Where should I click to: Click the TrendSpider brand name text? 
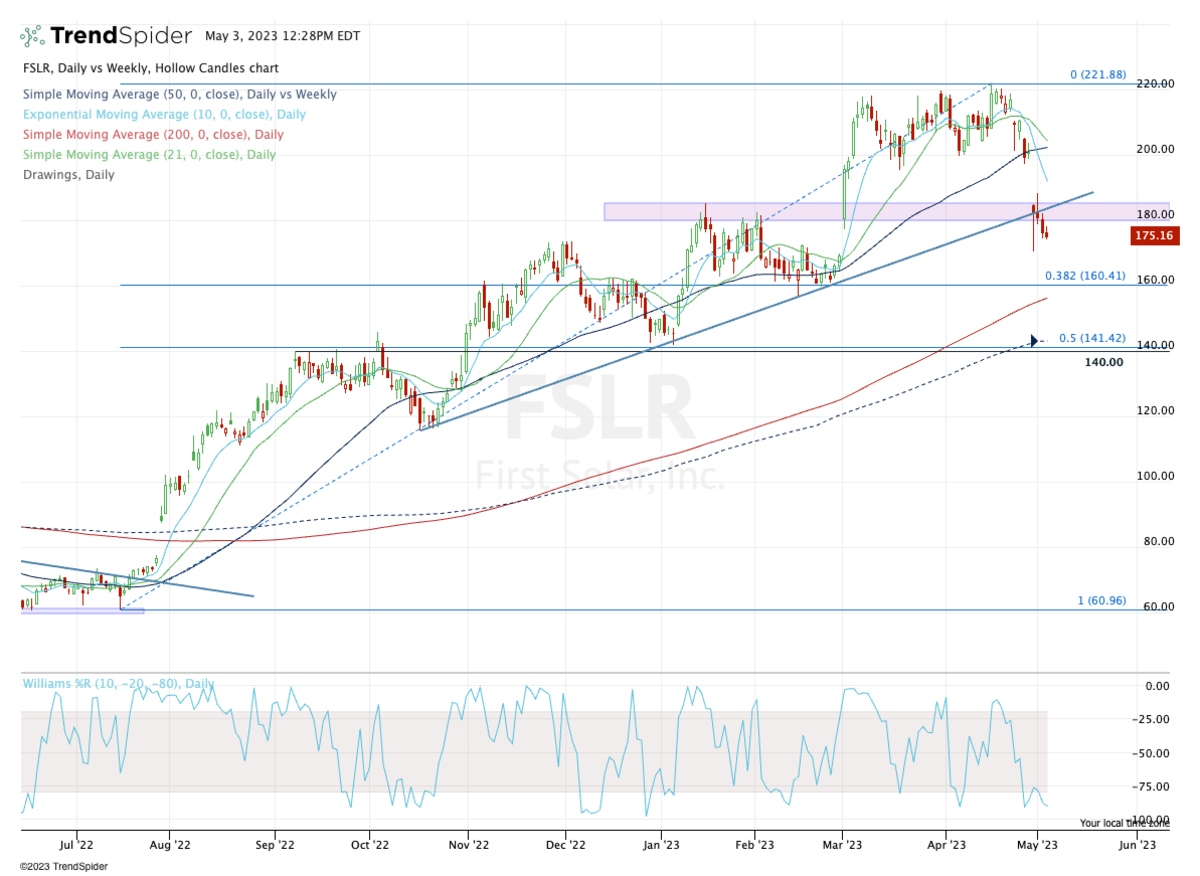click(120, 36)
